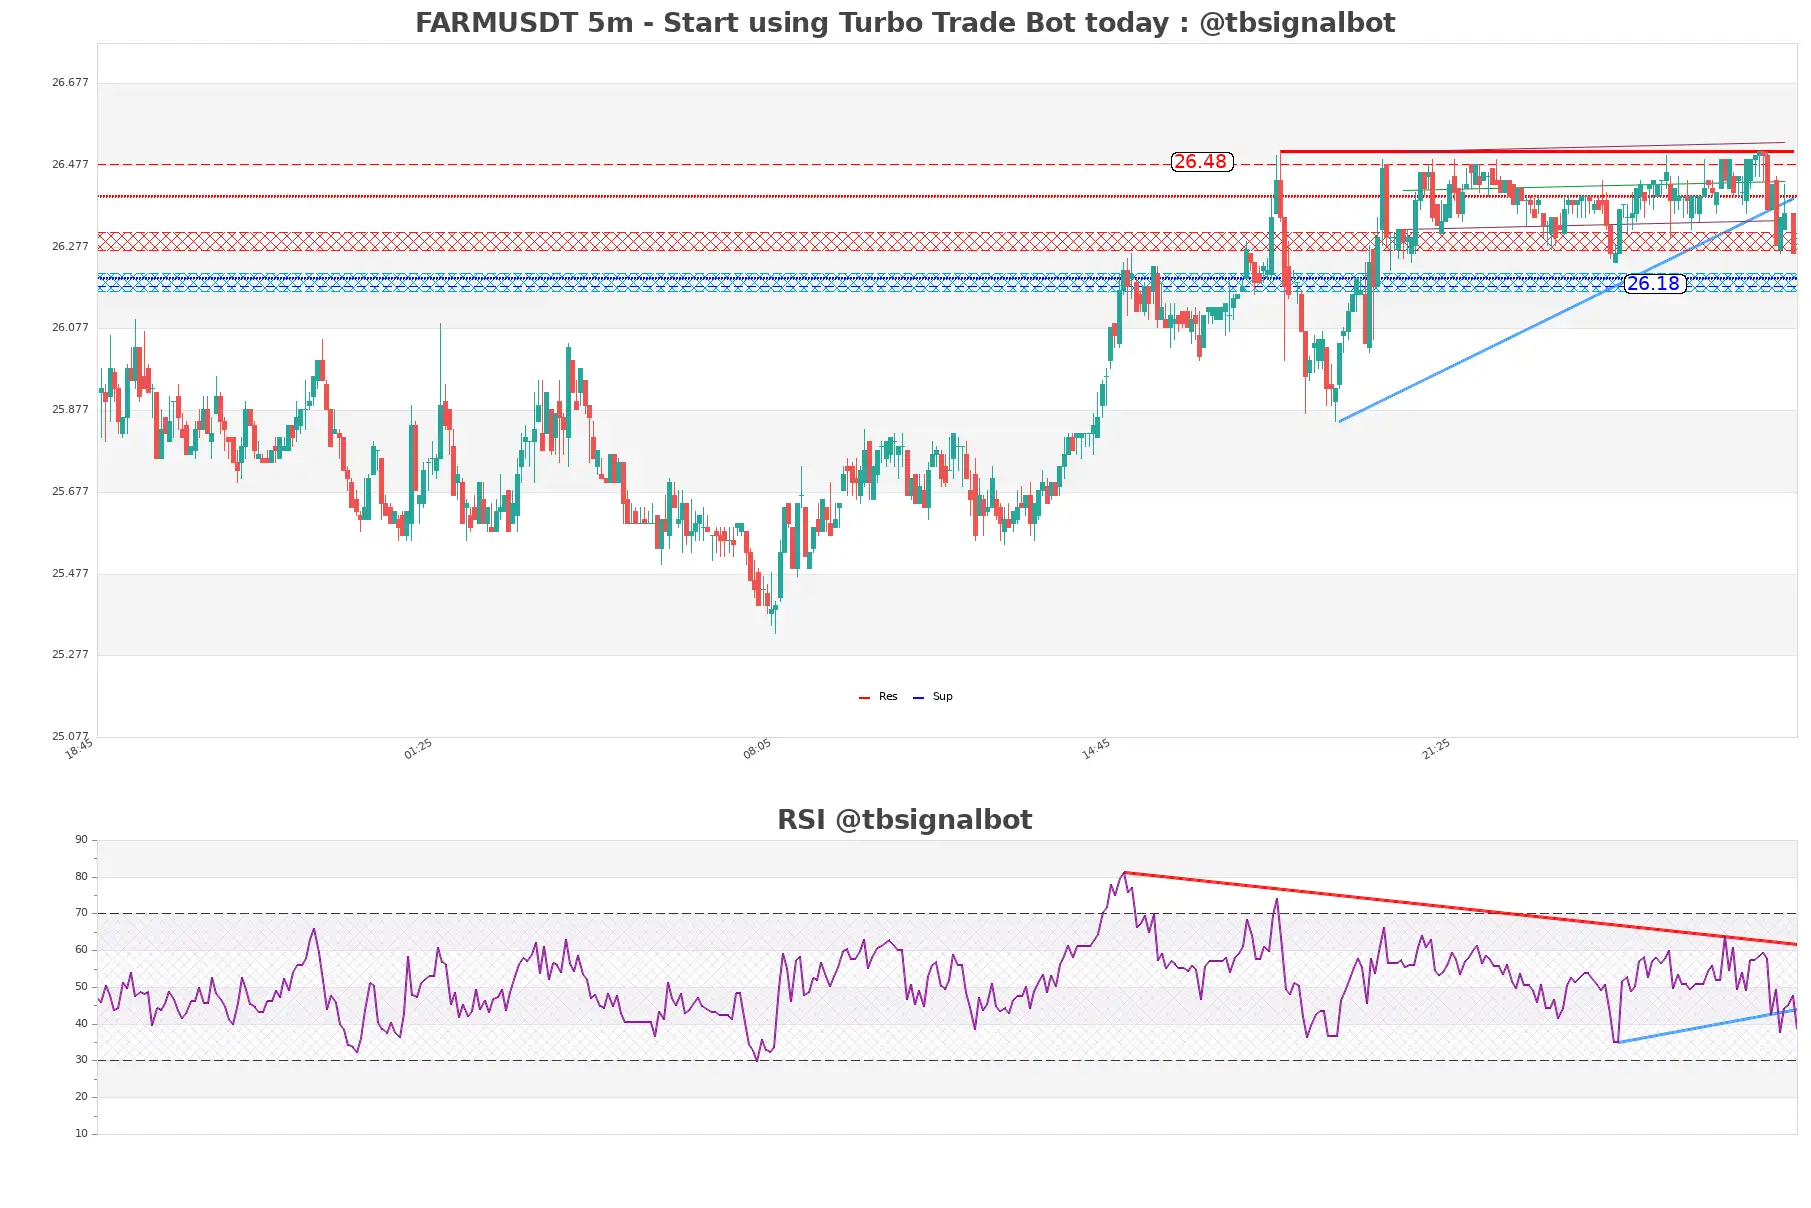Viewport: 1811px width, 1208px height.
Task: Click the 26.277 price axis label
Action: 70,247
